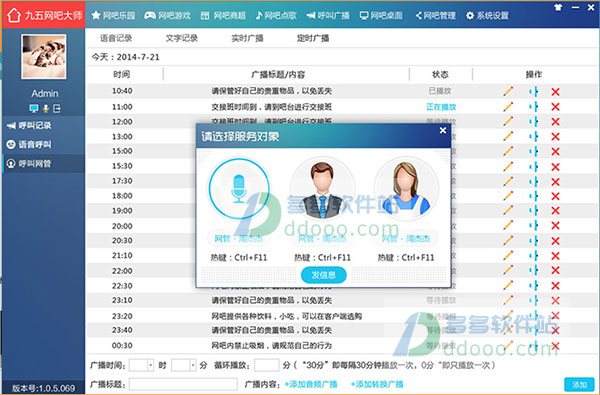Click the 广播标题 input field
The image size is (600, 395).
[x=183, y=384]
